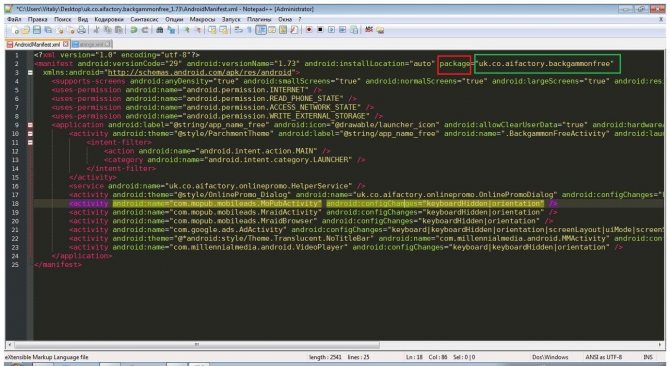The width and height of the screenshot is (670, 366).
Task: Click 'Dos\Windows' in the status bar
Action: (550, 357)
